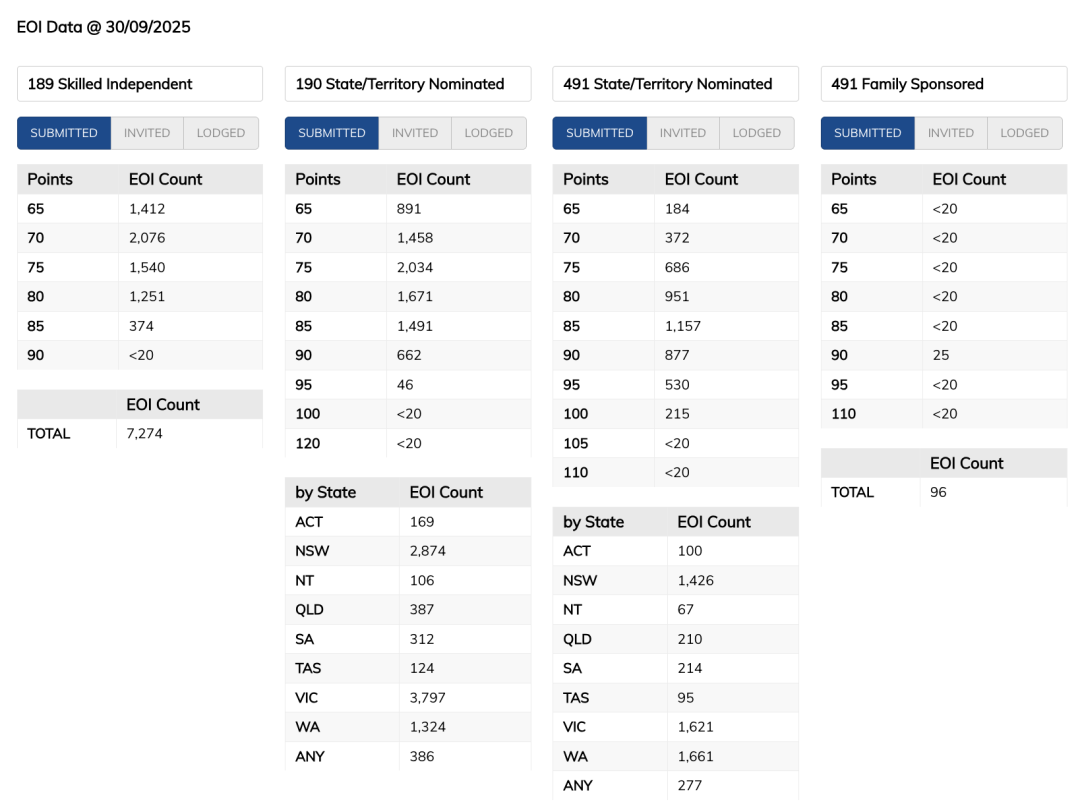Click the 491 Family Sponsored TOTAL value 96

click(x=938, y=492)
